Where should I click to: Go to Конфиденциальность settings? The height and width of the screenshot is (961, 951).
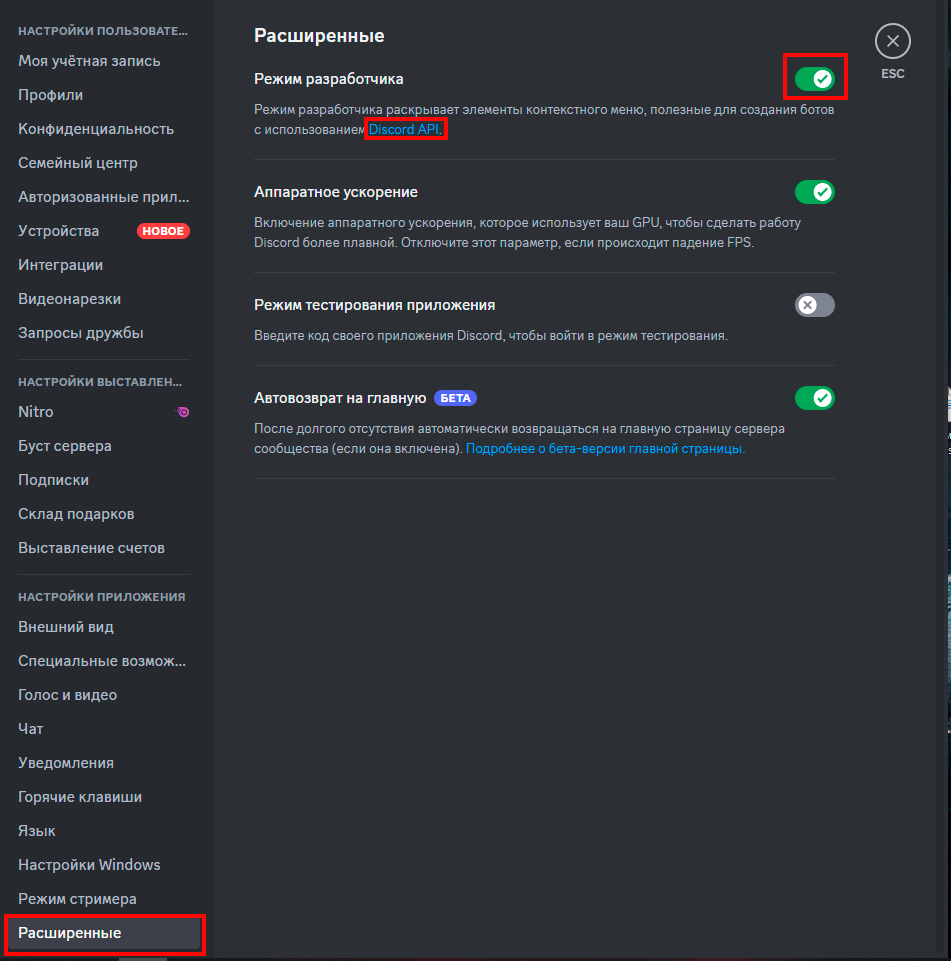pos(96,129)
